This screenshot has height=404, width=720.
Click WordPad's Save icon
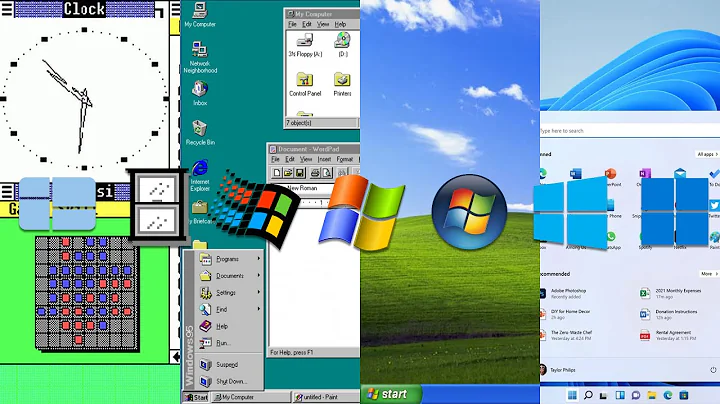pyautogui.click(x=300, y=173)
